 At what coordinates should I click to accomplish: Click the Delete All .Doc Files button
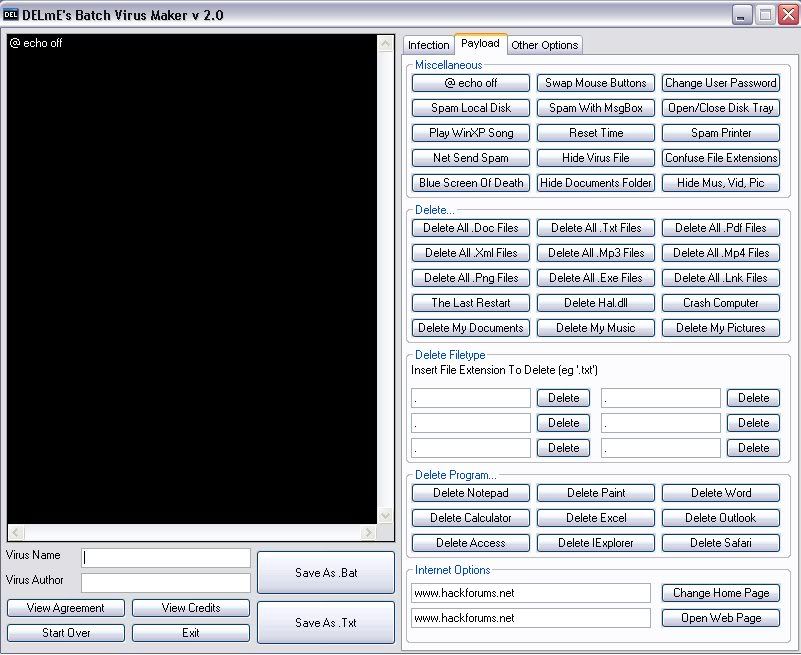pyautogui.click(x=470, y=228)
